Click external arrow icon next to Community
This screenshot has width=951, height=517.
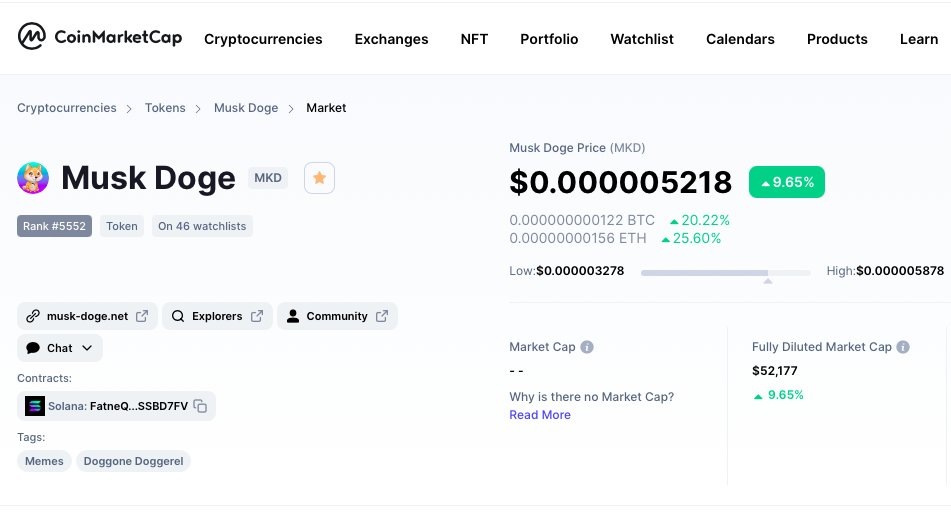tap(382, 316)
